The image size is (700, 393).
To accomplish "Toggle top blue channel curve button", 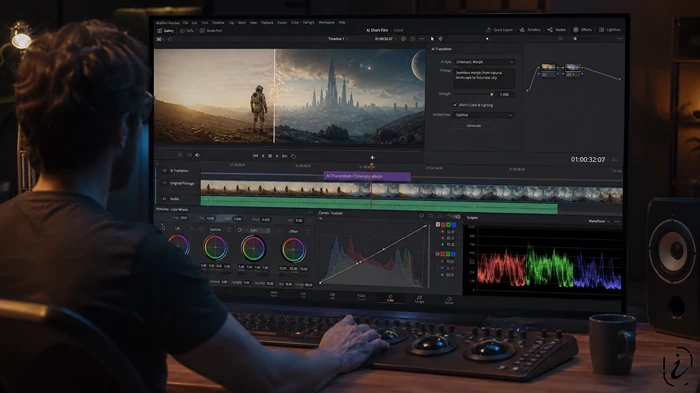I will point(454,225).
